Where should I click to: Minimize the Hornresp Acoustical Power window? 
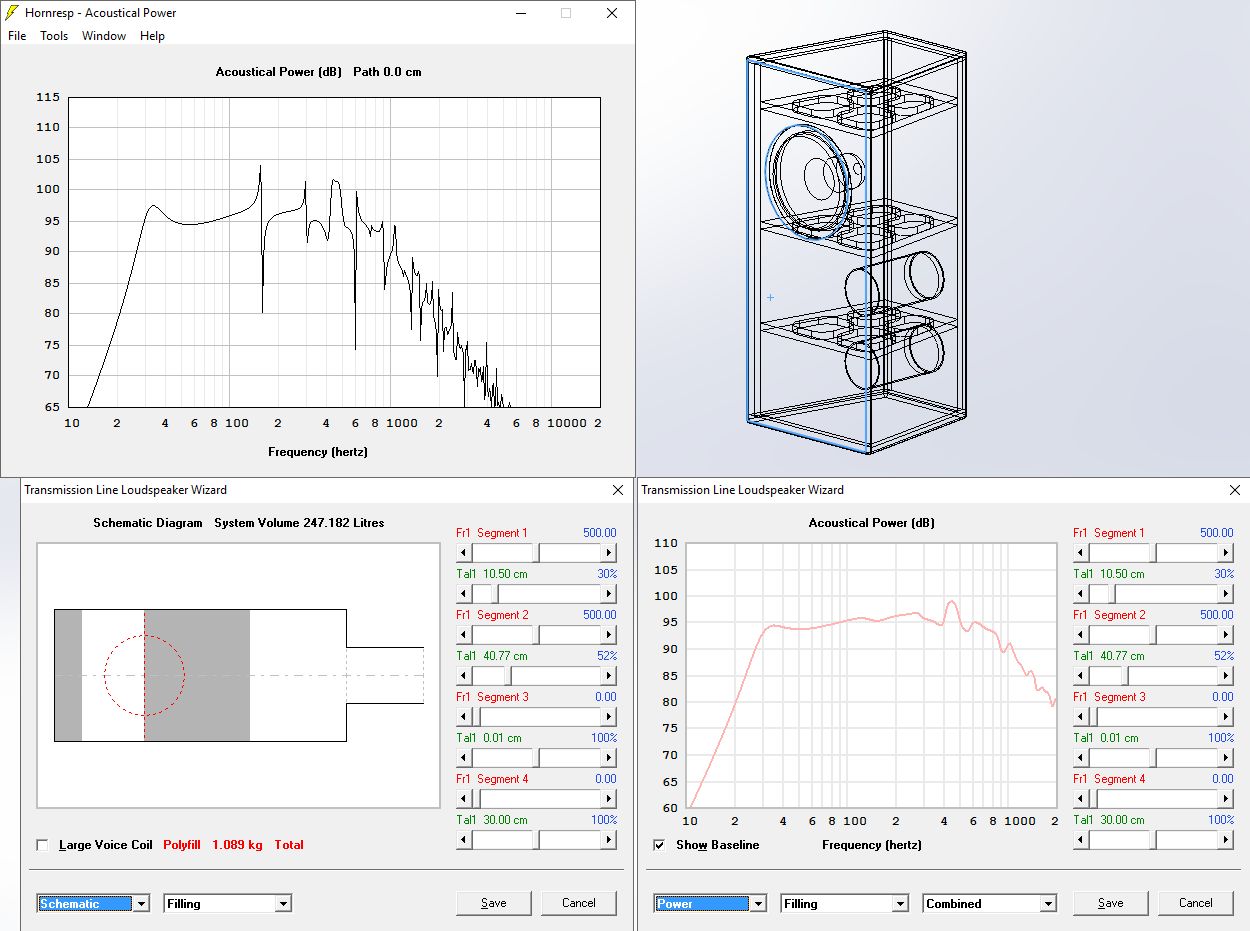pyautogui.click(x=521, y=14)
